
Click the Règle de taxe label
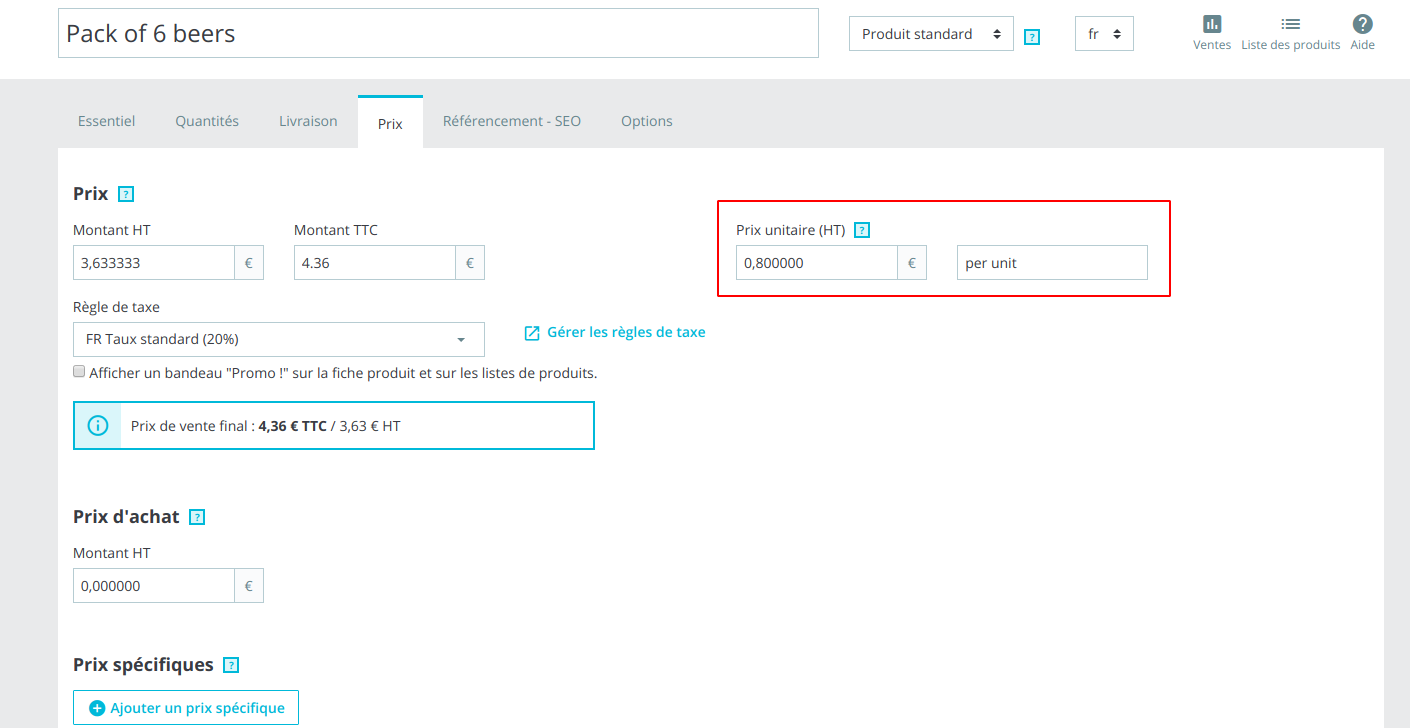pyautogui.click(x=116, y=307)
